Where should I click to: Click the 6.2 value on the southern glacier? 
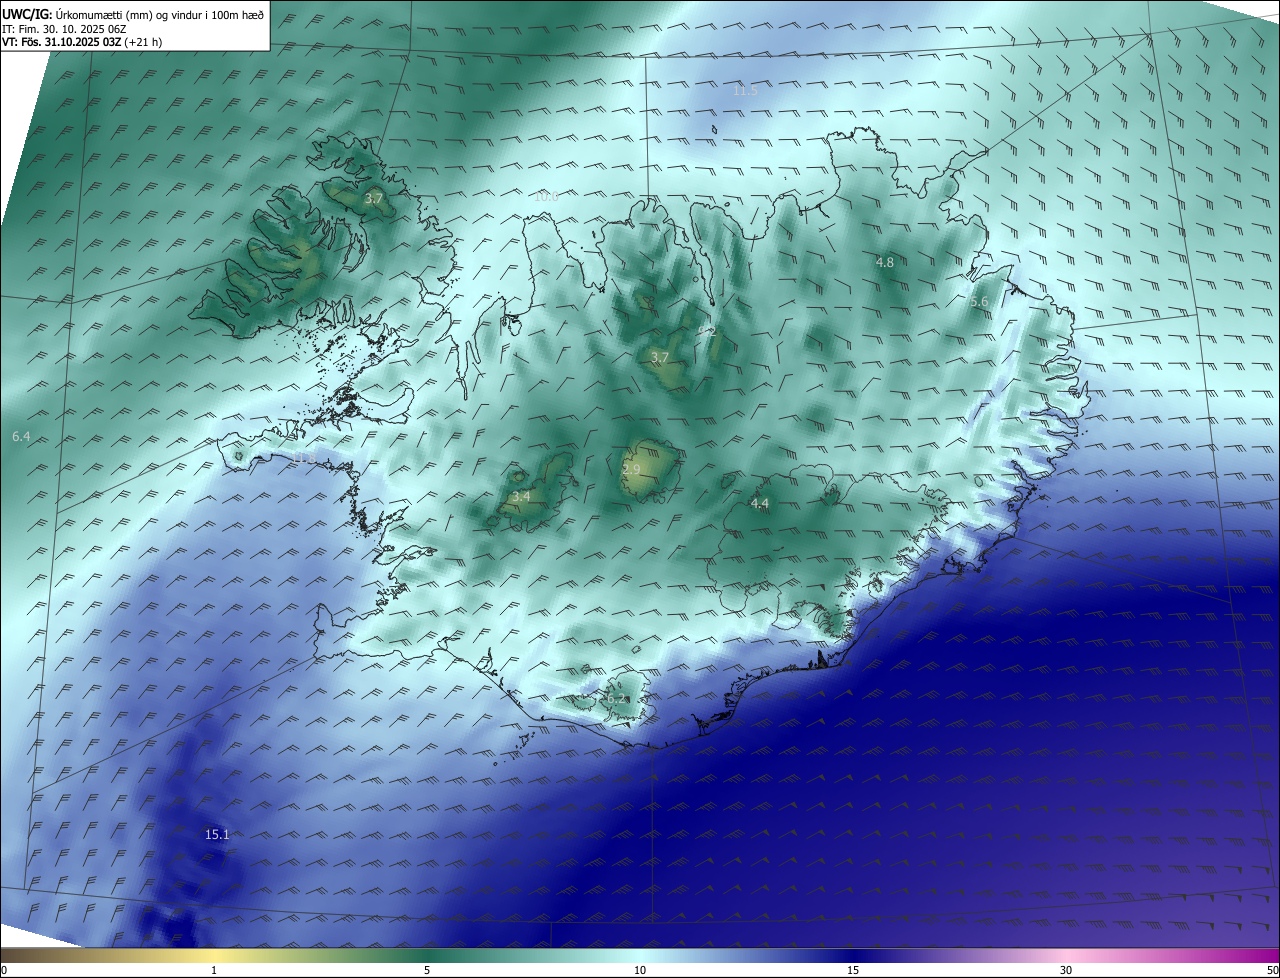coord(616,699)
